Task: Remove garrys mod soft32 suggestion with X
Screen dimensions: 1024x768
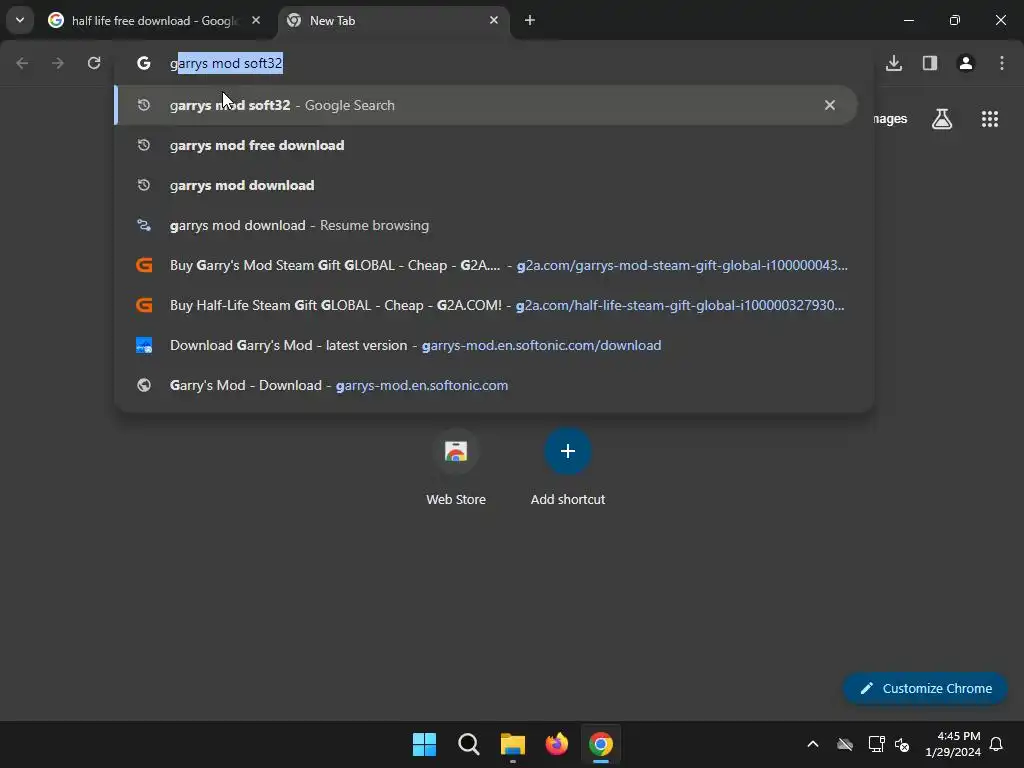Action: pos(830,105)
